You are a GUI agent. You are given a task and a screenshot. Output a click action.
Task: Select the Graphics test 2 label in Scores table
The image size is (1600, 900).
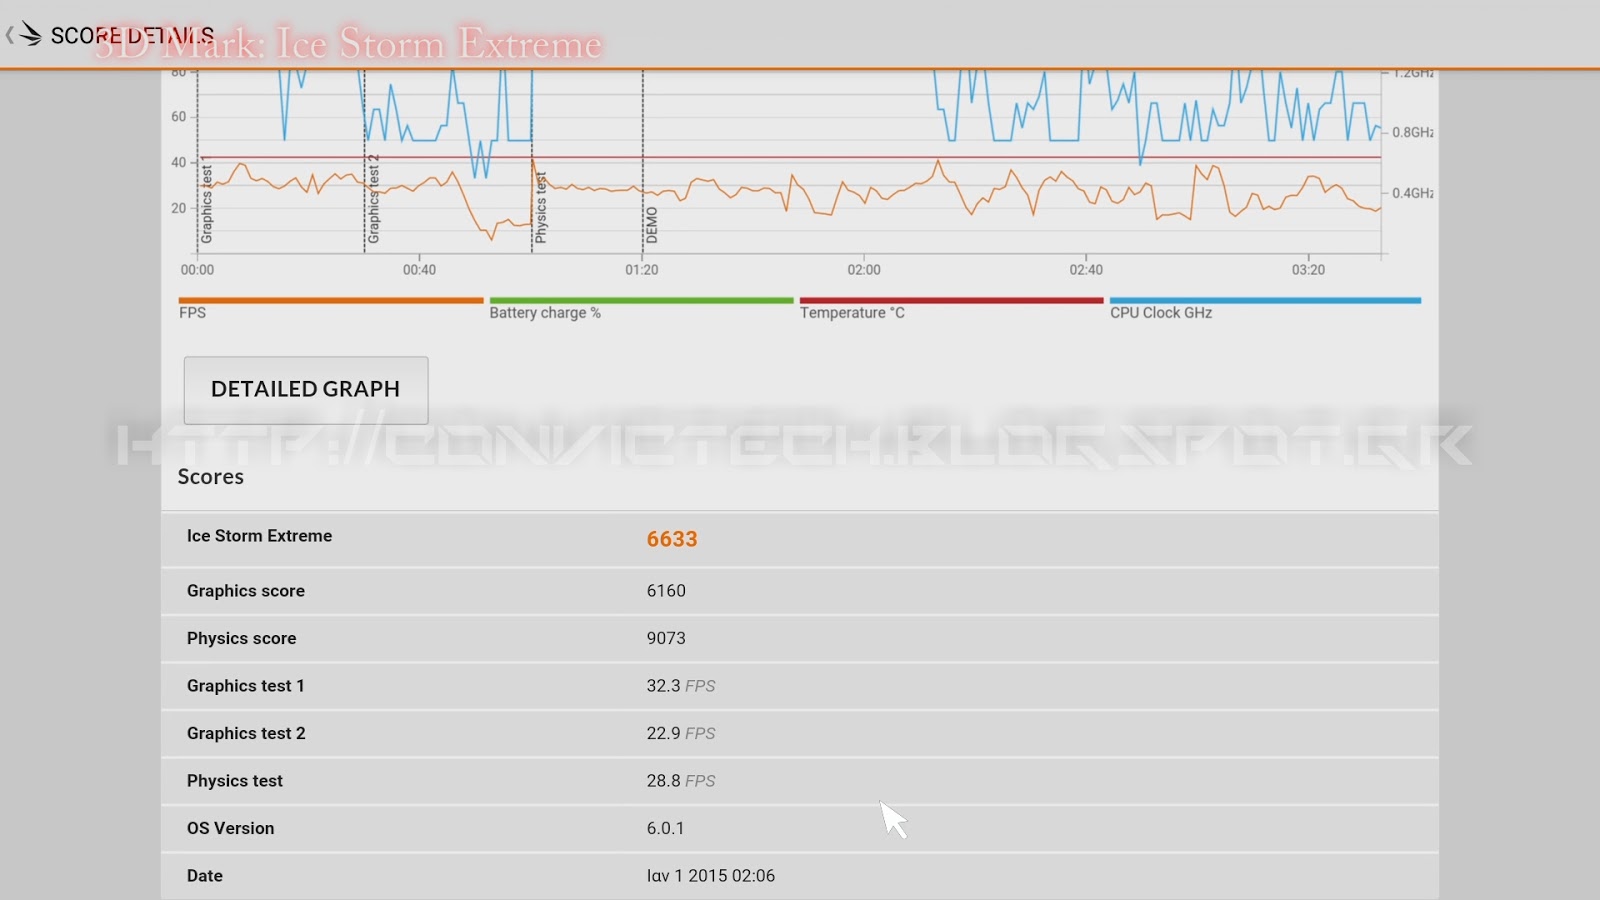pos(246,734)
